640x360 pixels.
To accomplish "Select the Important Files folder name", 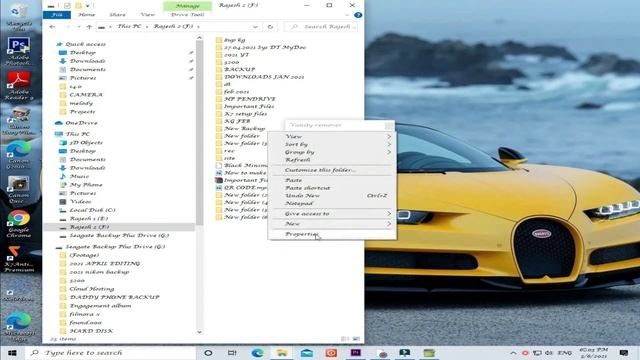I will point(249,106).
